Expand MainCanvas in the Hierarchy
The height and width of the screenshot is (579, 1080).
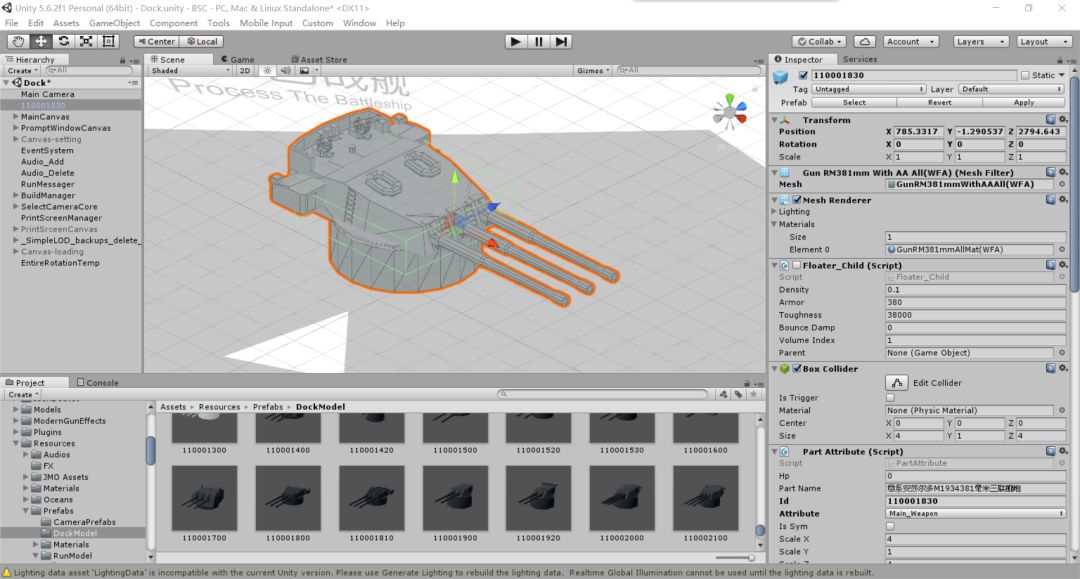click(x=15, y=117)
